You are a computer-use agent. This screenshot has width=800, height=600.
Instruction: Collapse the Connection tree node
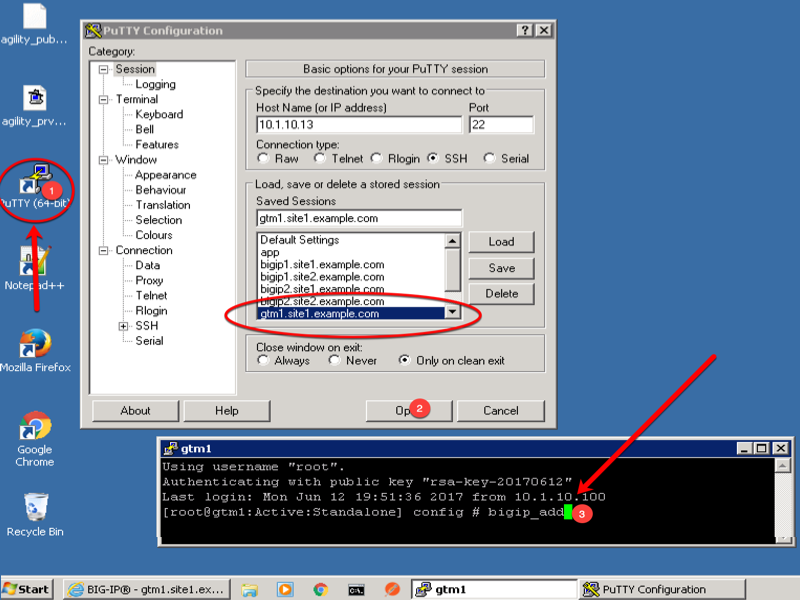click(x=104, y=251)
